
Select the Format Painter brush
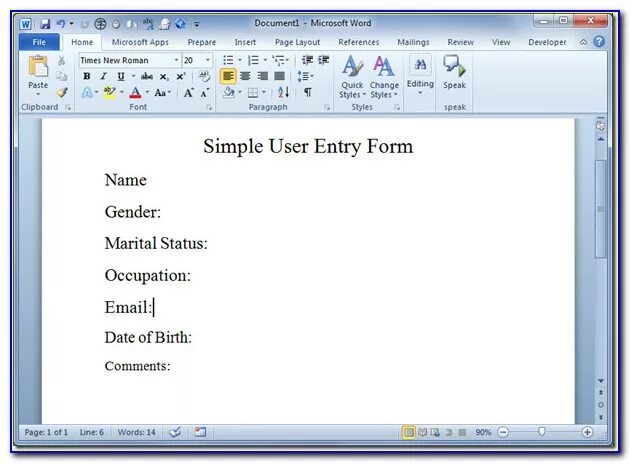click(62, 92)
